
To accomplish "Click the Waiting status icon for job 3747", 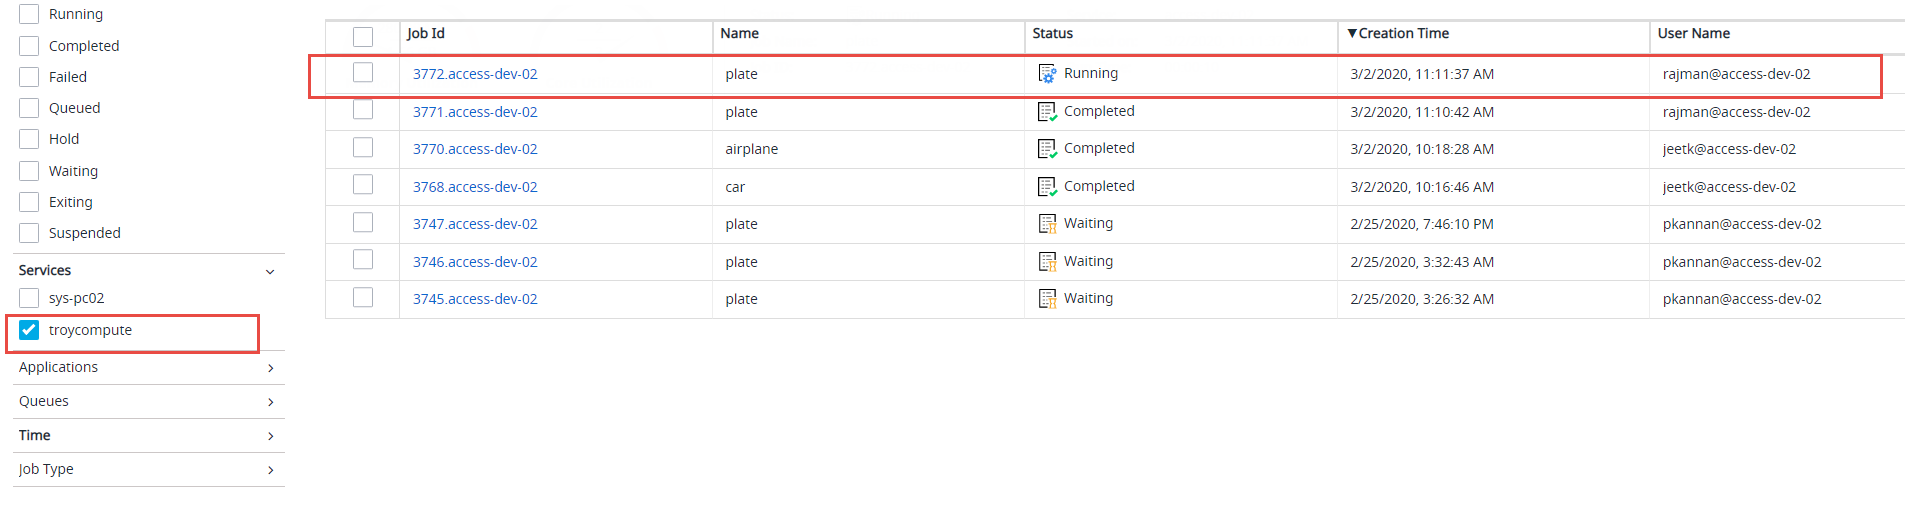I will (1047, 224).
